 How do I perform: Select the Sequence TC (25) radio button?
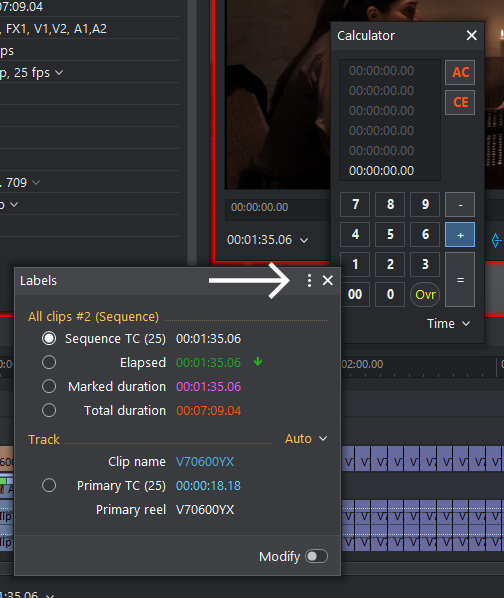[x=49, y=339]
